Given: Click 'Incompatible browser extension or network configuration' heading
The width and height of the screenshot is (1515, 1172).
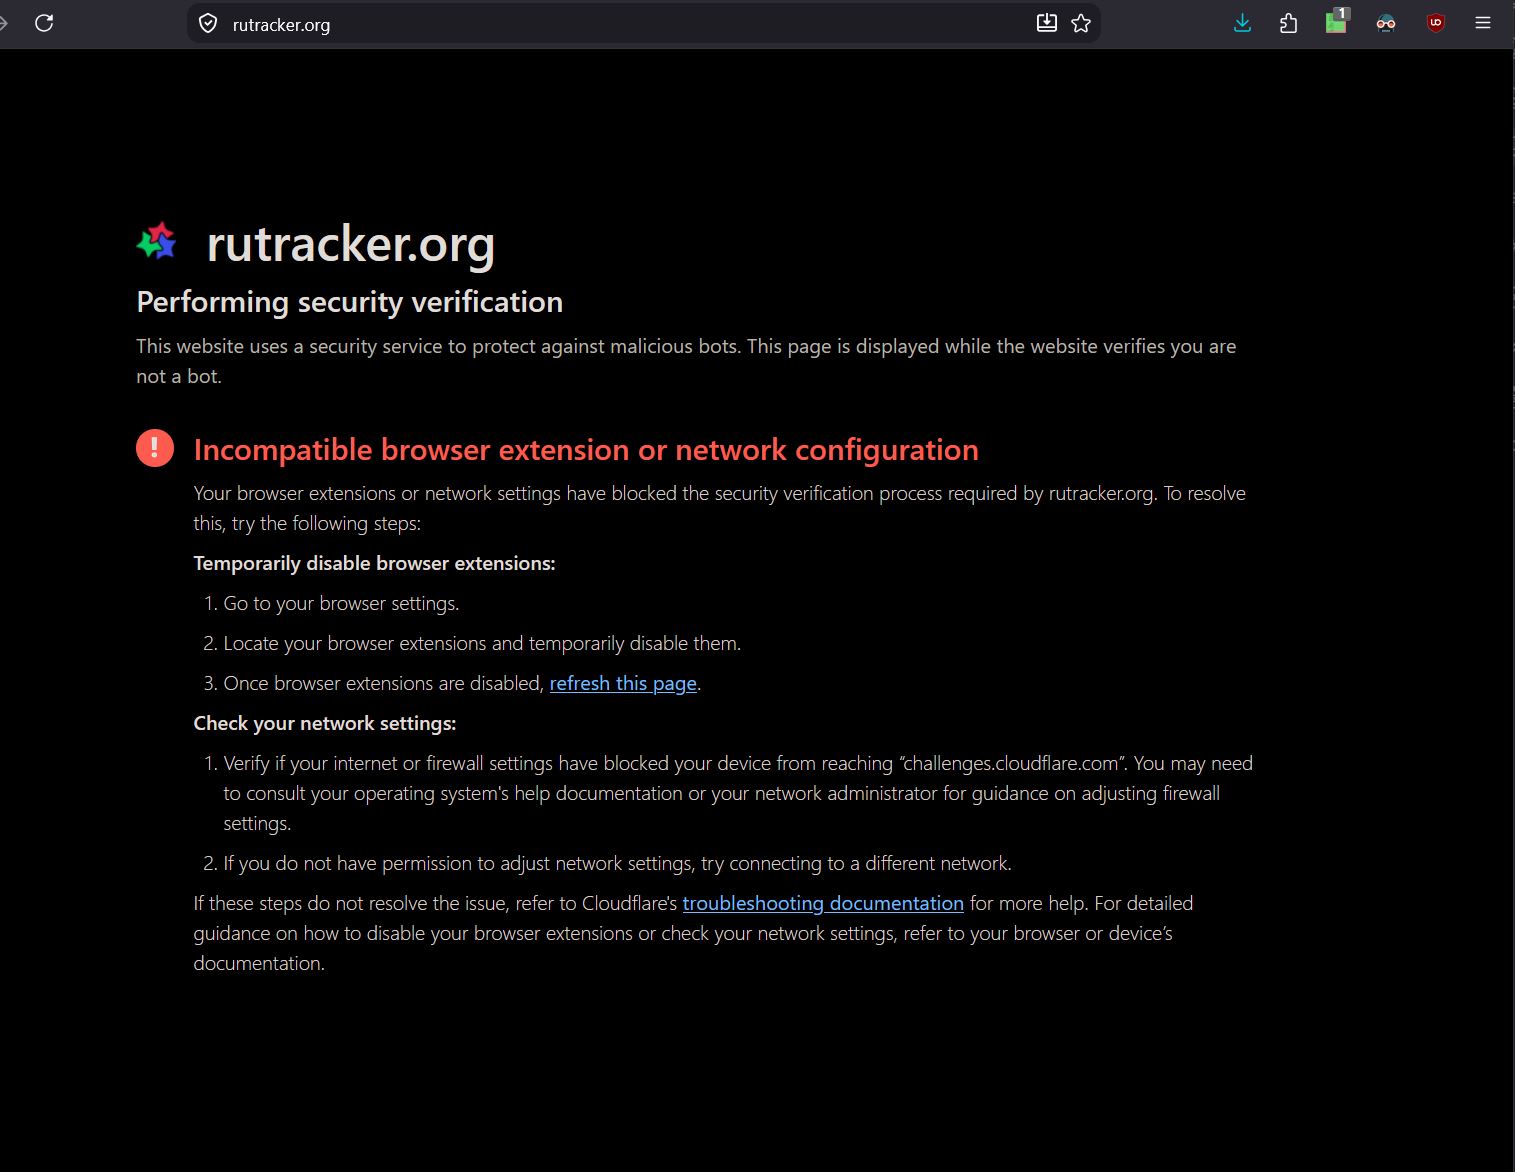Looking at the screenshot, I should [x=586, y=450].
